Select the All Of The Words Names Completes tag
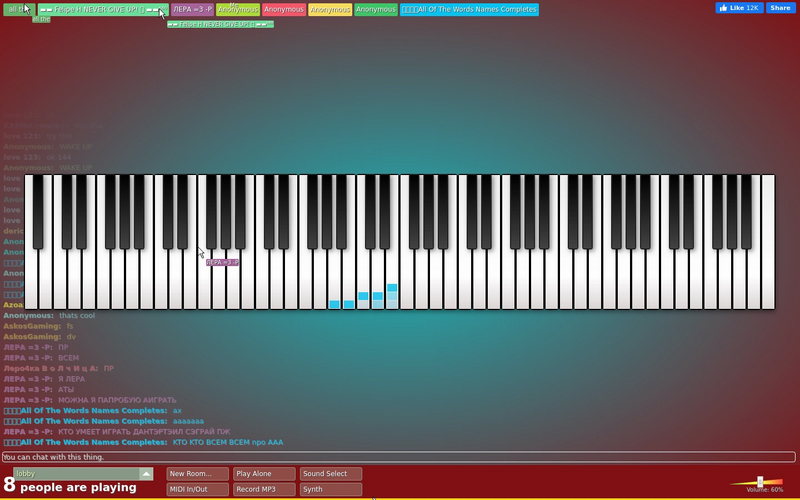Viewport: 800px width, 500px height. pos(469,9)
